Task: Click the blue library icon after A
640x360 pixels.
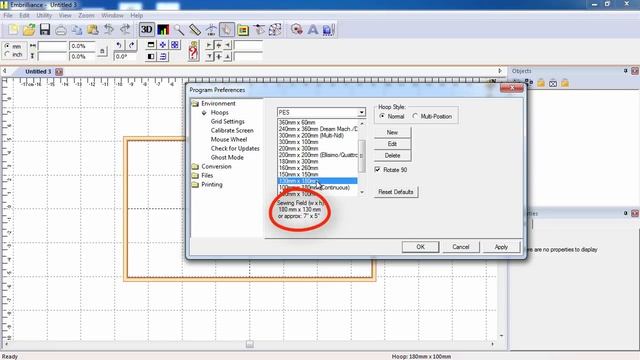Action: tap(329, 29)
